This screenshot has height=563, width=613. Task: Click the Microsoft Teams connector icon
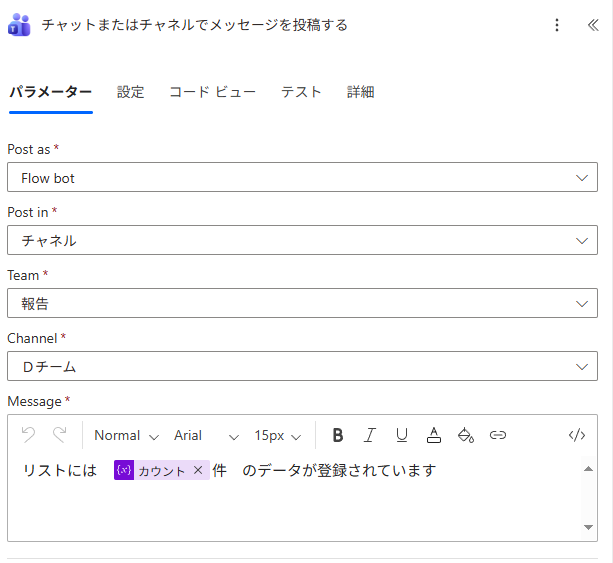point(19,25)
